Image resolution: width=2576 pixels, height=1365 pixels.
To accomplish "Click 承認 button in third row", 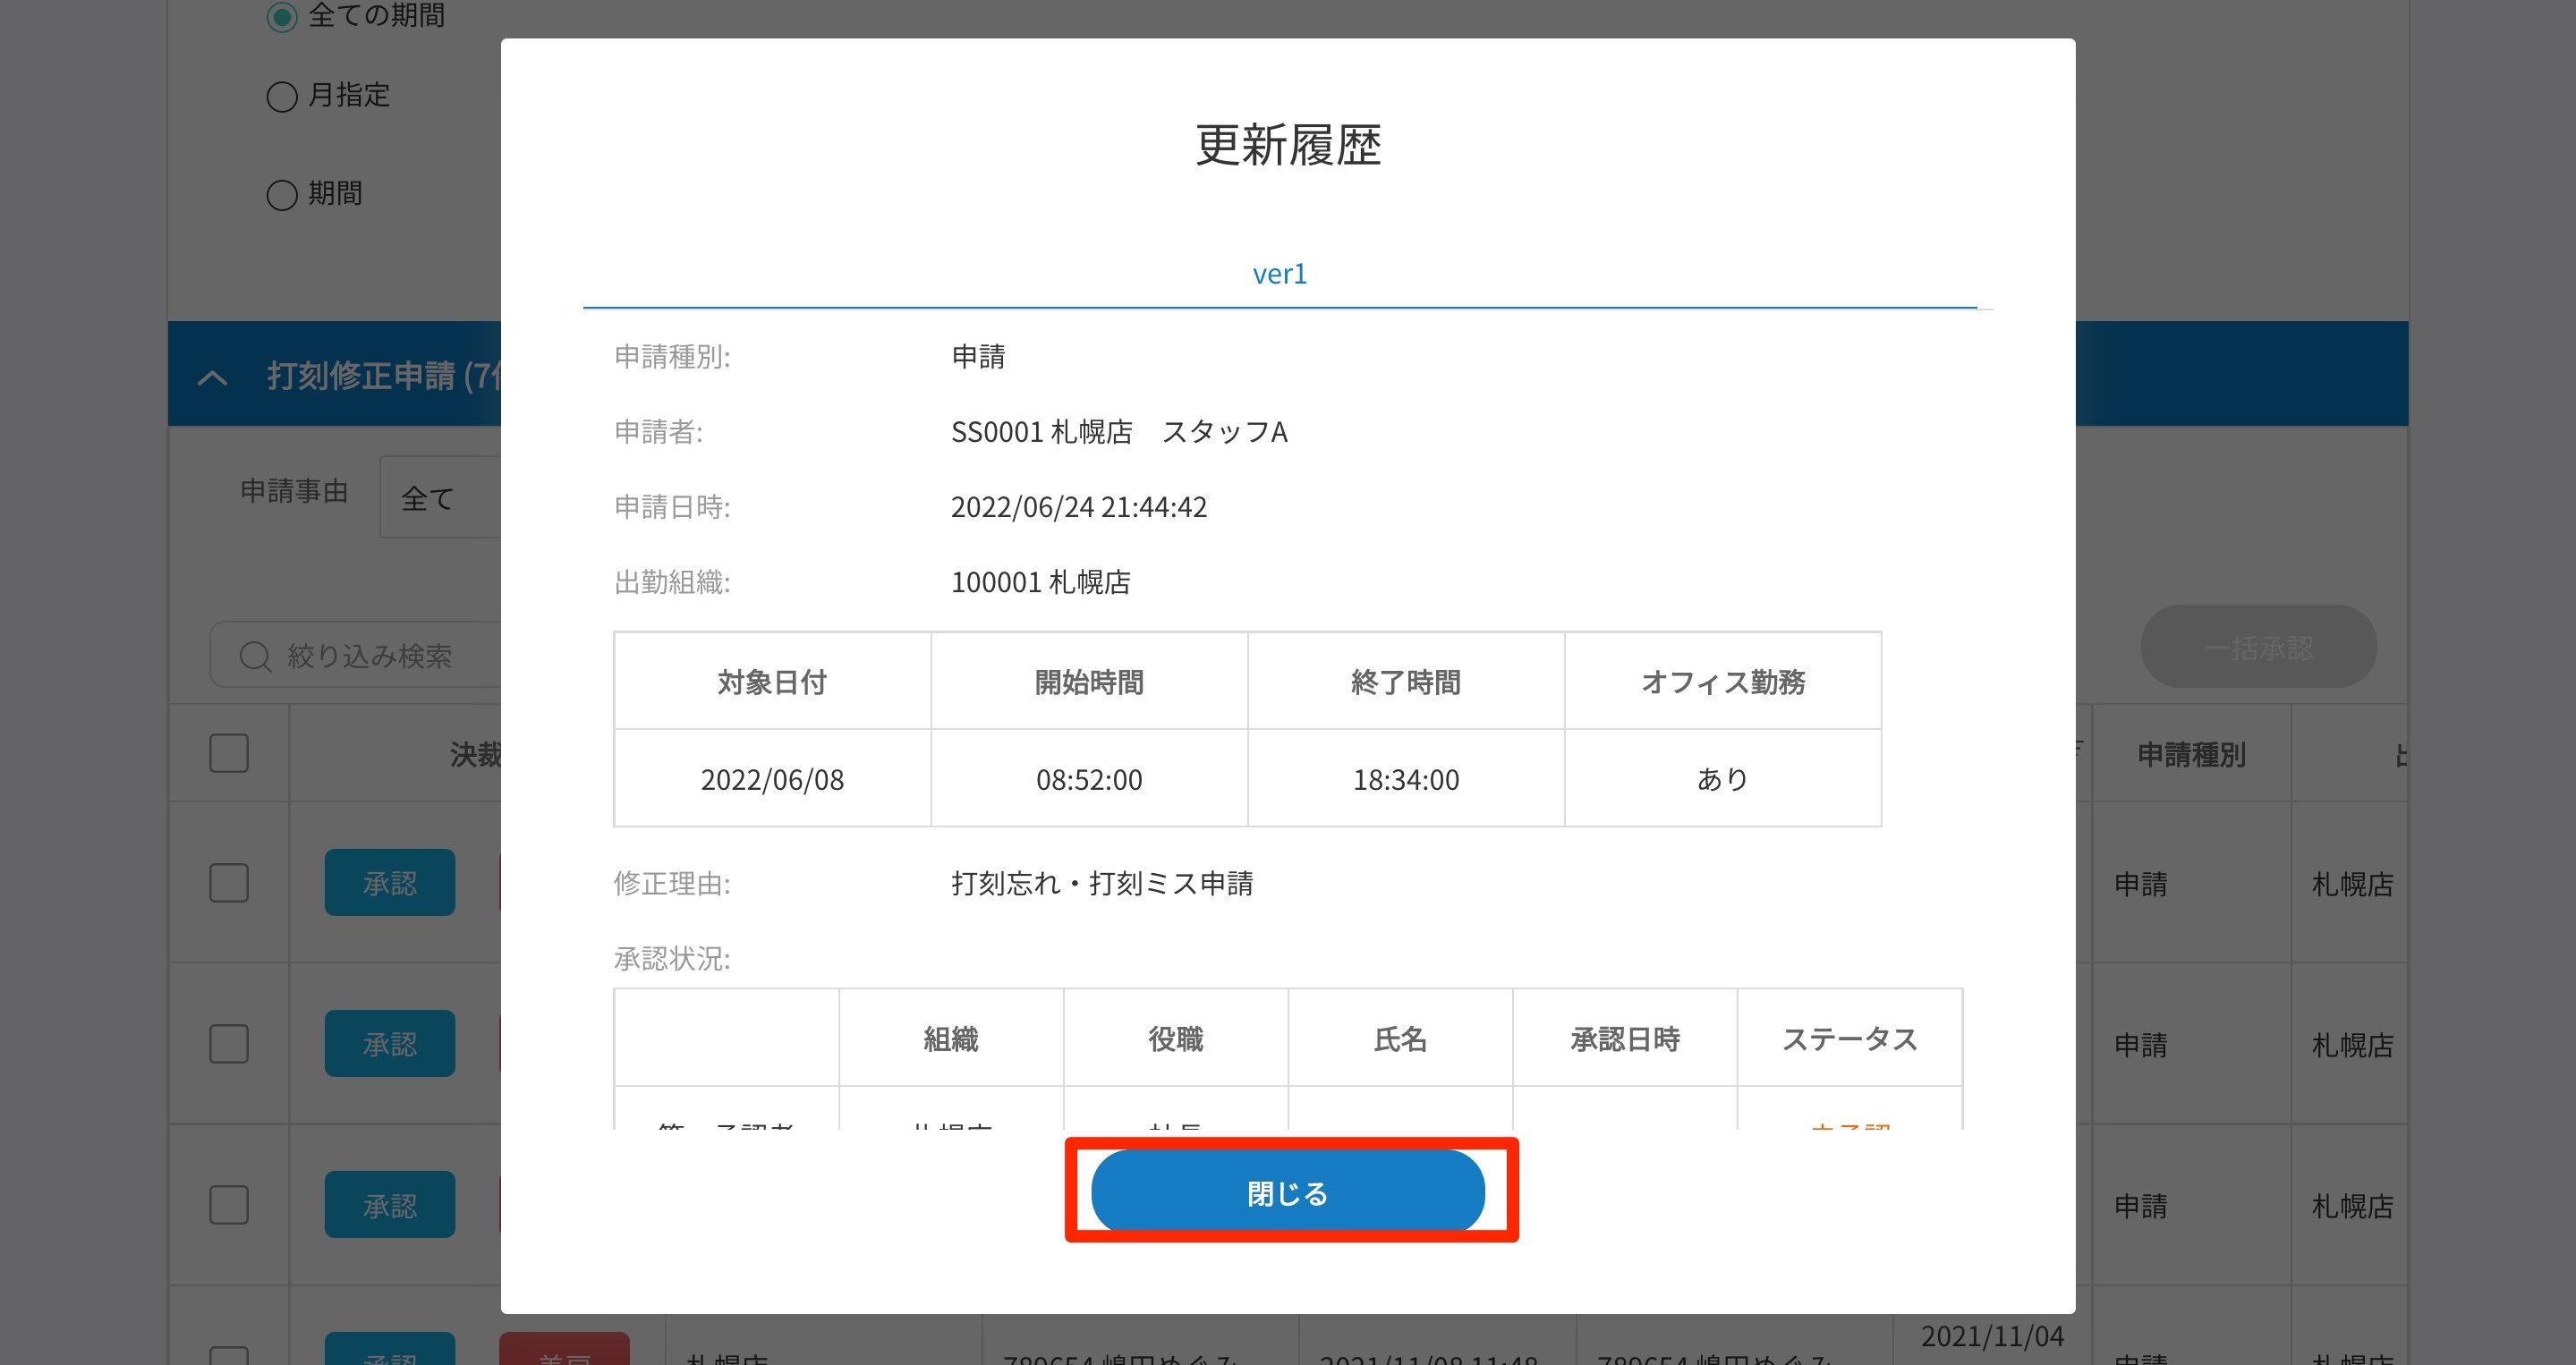I will [x=389, y=1205].
